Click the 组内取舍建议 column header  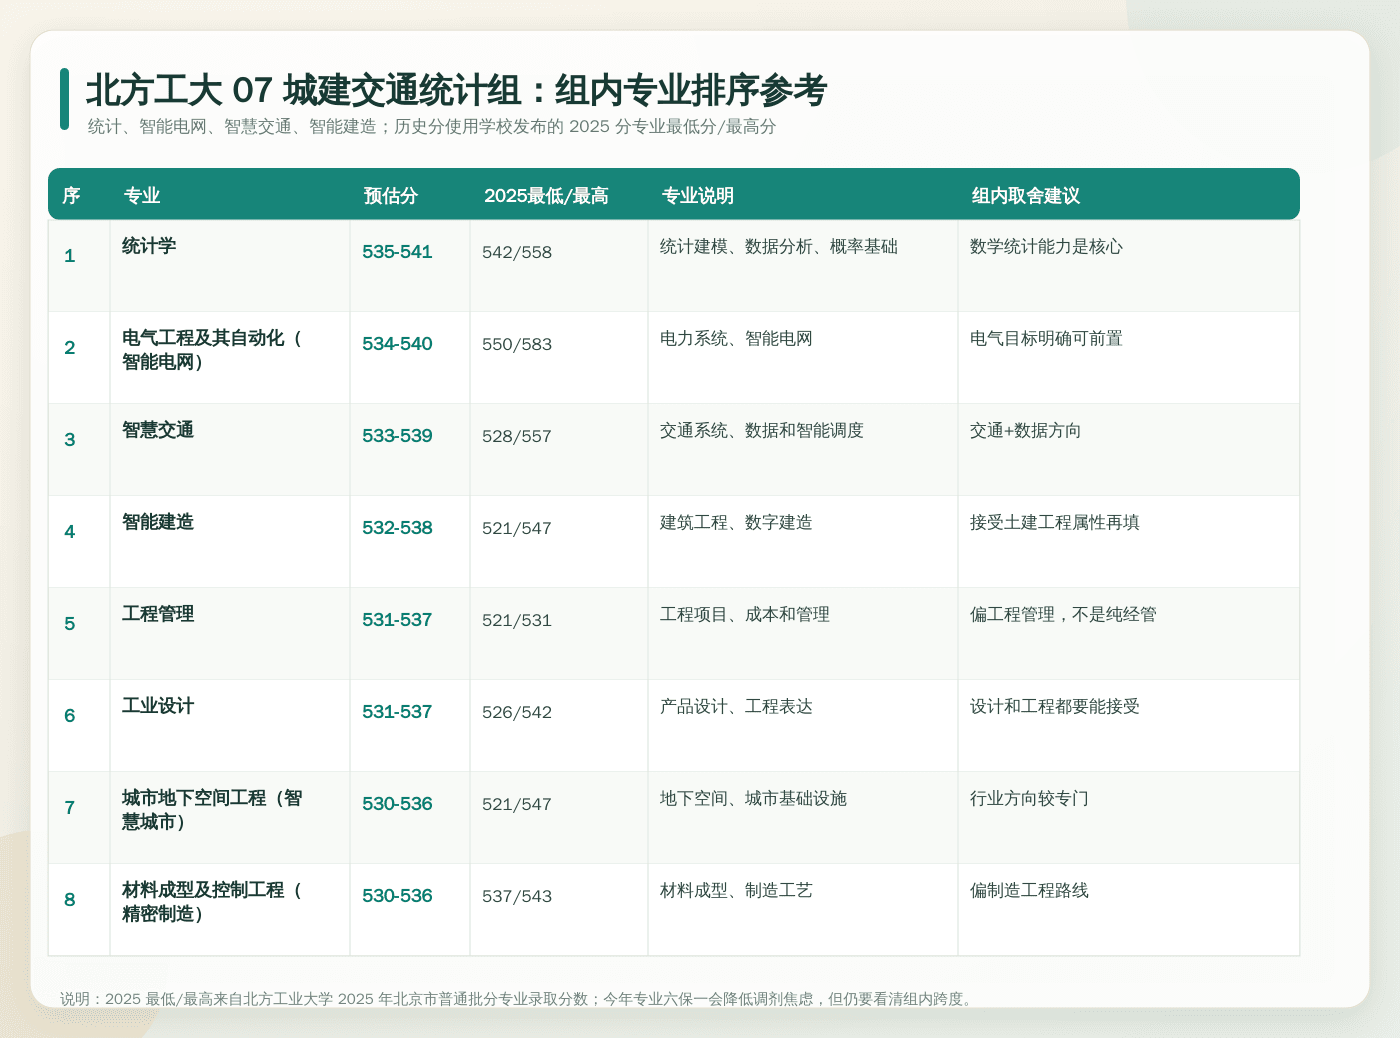click(x=1026, y=195)
